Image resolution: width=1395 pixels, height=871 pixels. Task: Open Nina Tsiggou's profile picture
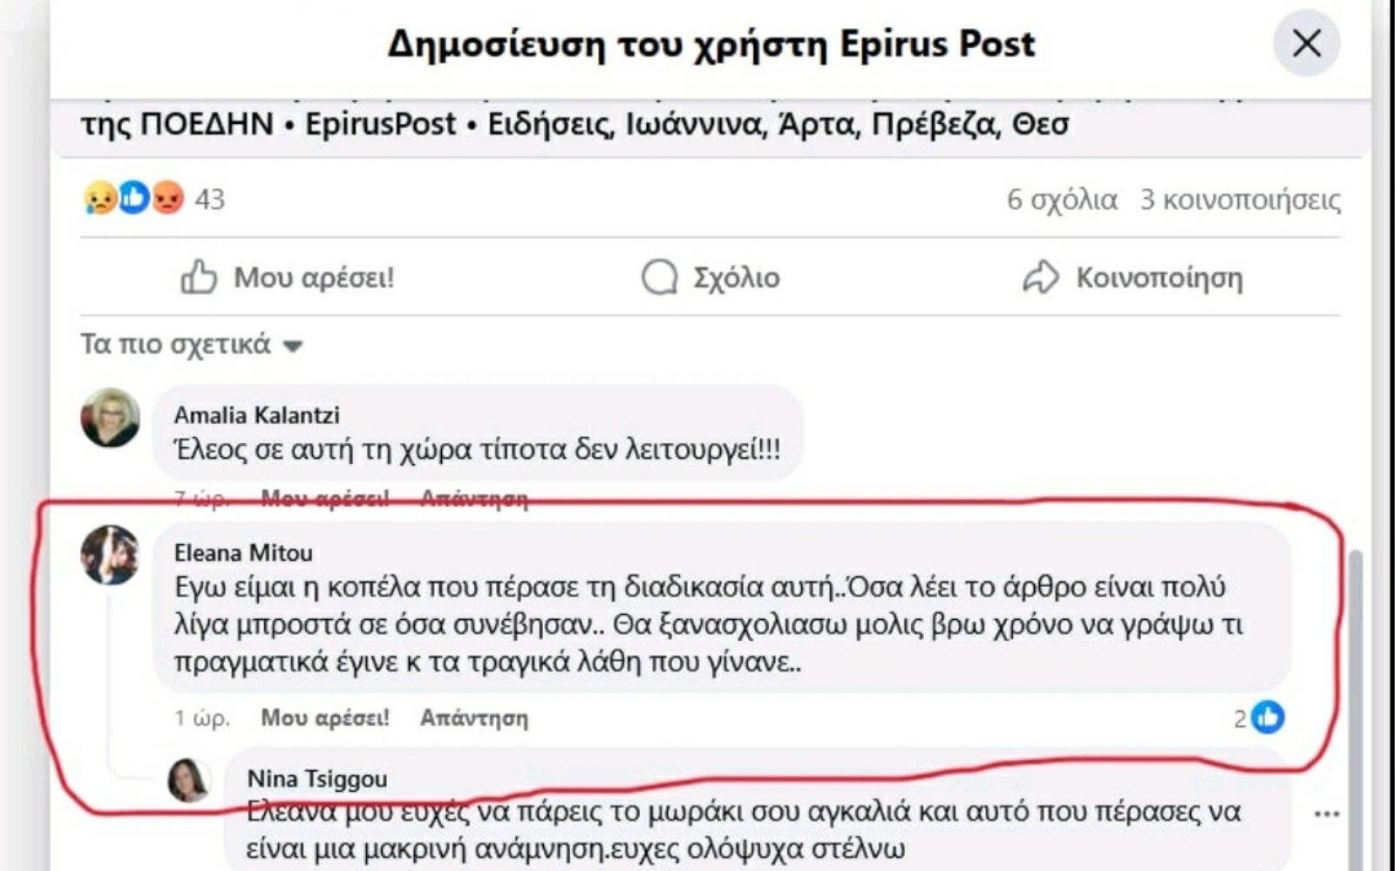point(189,780)
